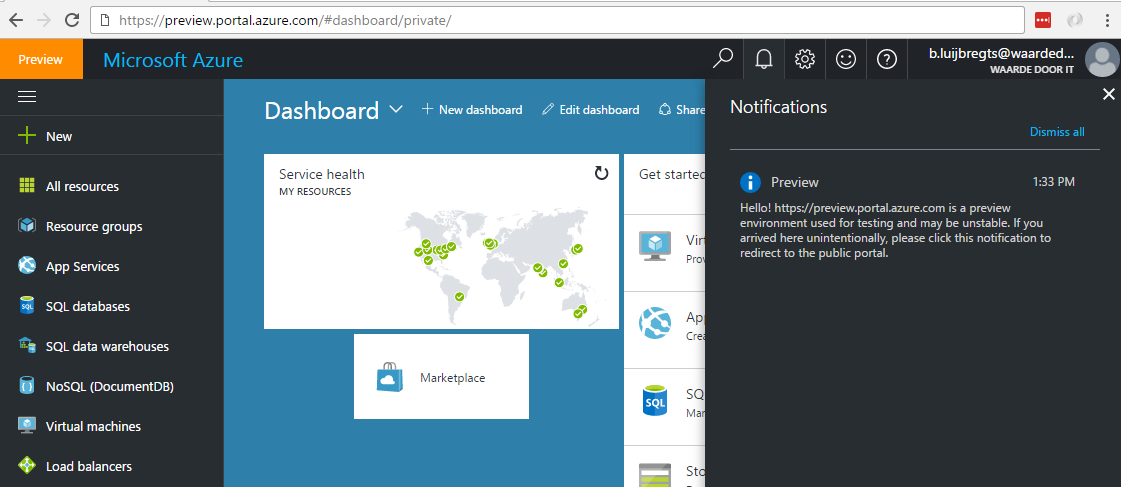Collapse the sidebar with hamburger icon

pyautogui.click(x=27, y=97)
